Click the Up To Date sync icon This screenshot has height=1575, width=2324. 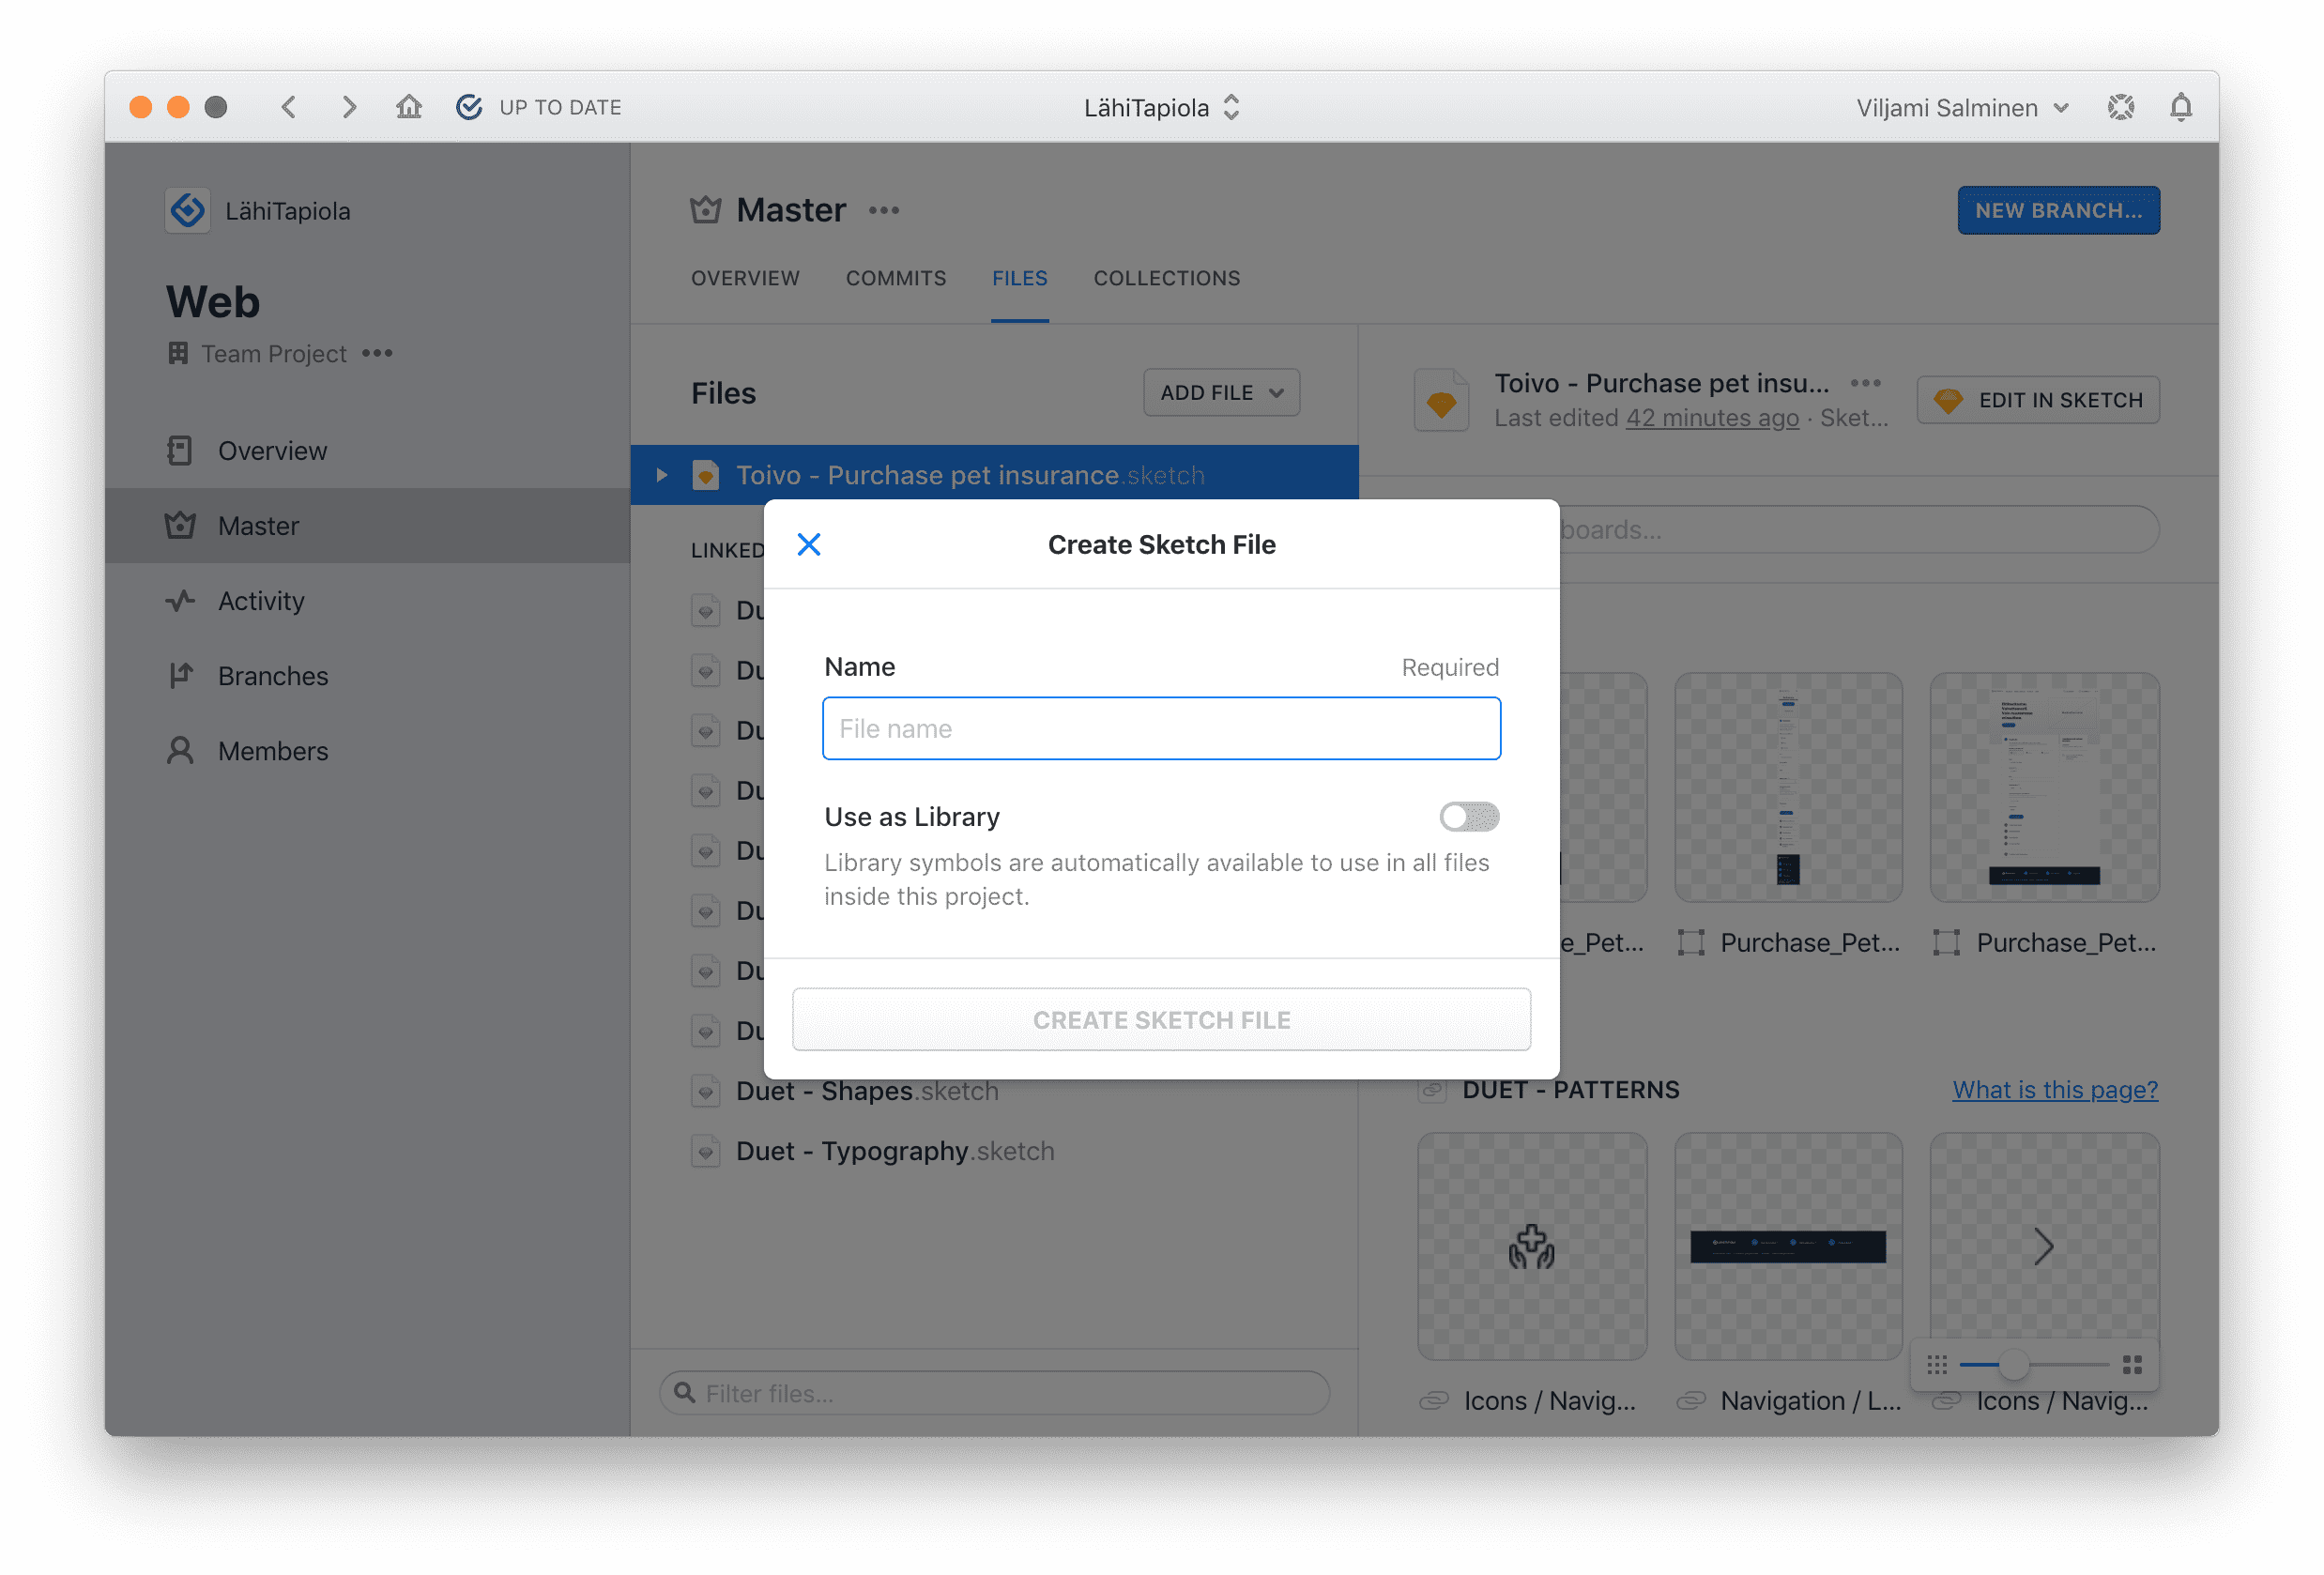coord(468,106)
